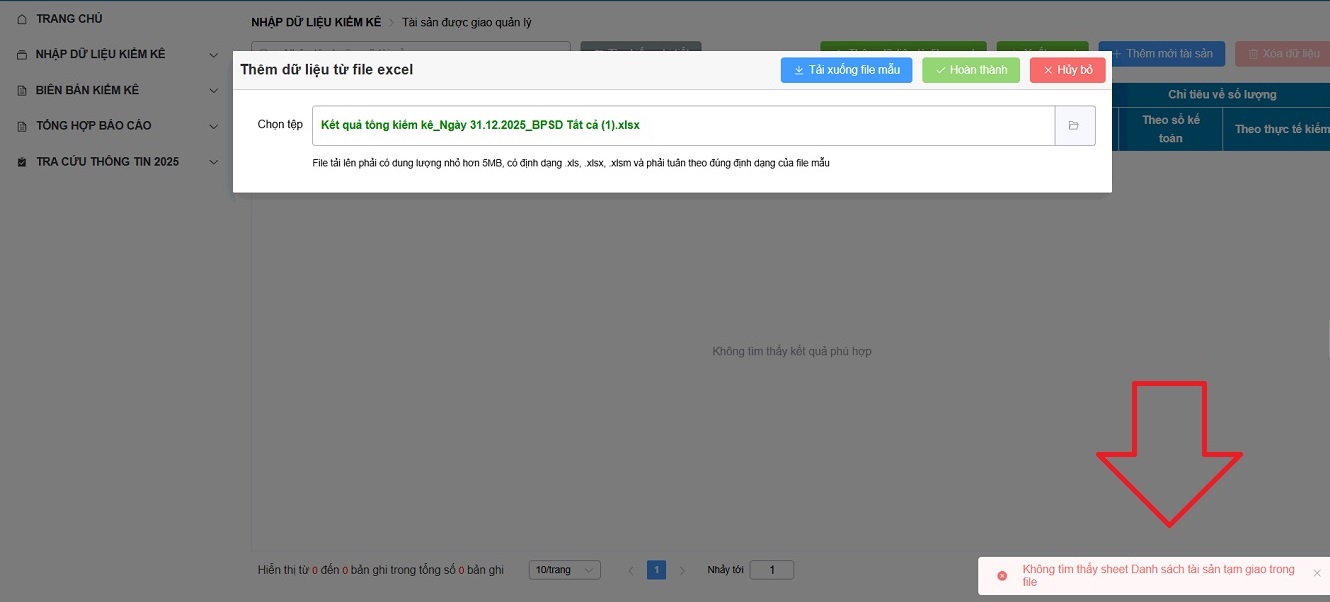Click the Thêm dữ liệu từ file excel title
1330x602 pixels.
pos(326,70)
